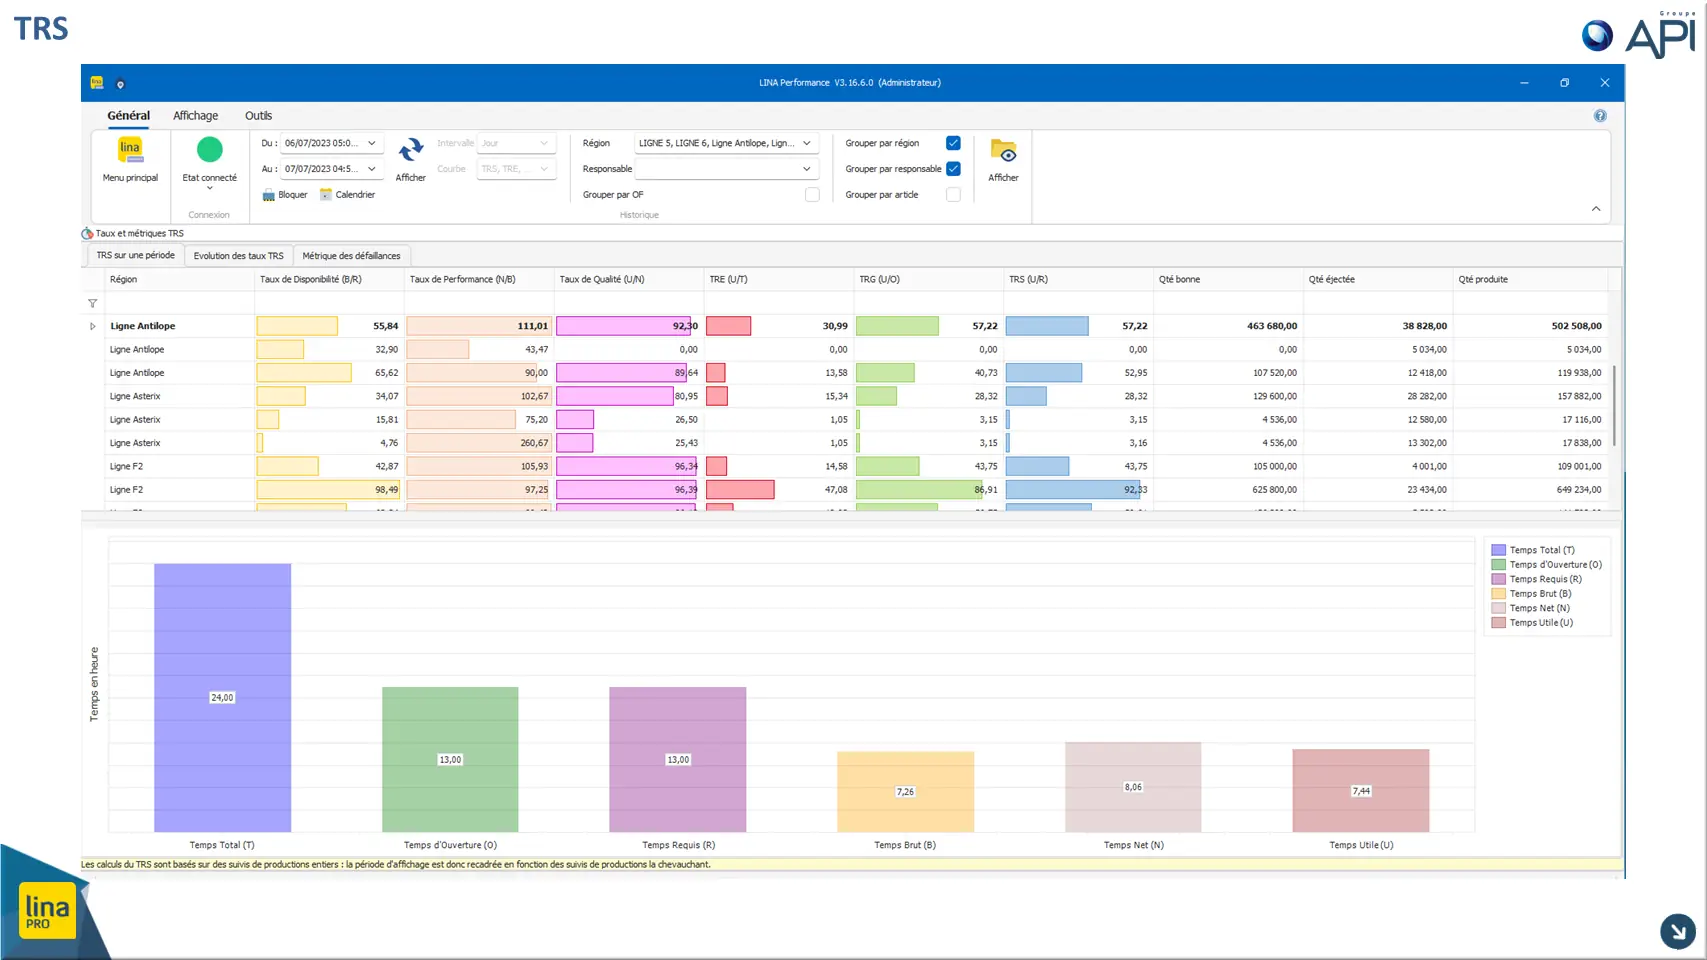Open the Calendrier calendar icon
This screenshot has height=960, width=1707.
pos(326,195)
